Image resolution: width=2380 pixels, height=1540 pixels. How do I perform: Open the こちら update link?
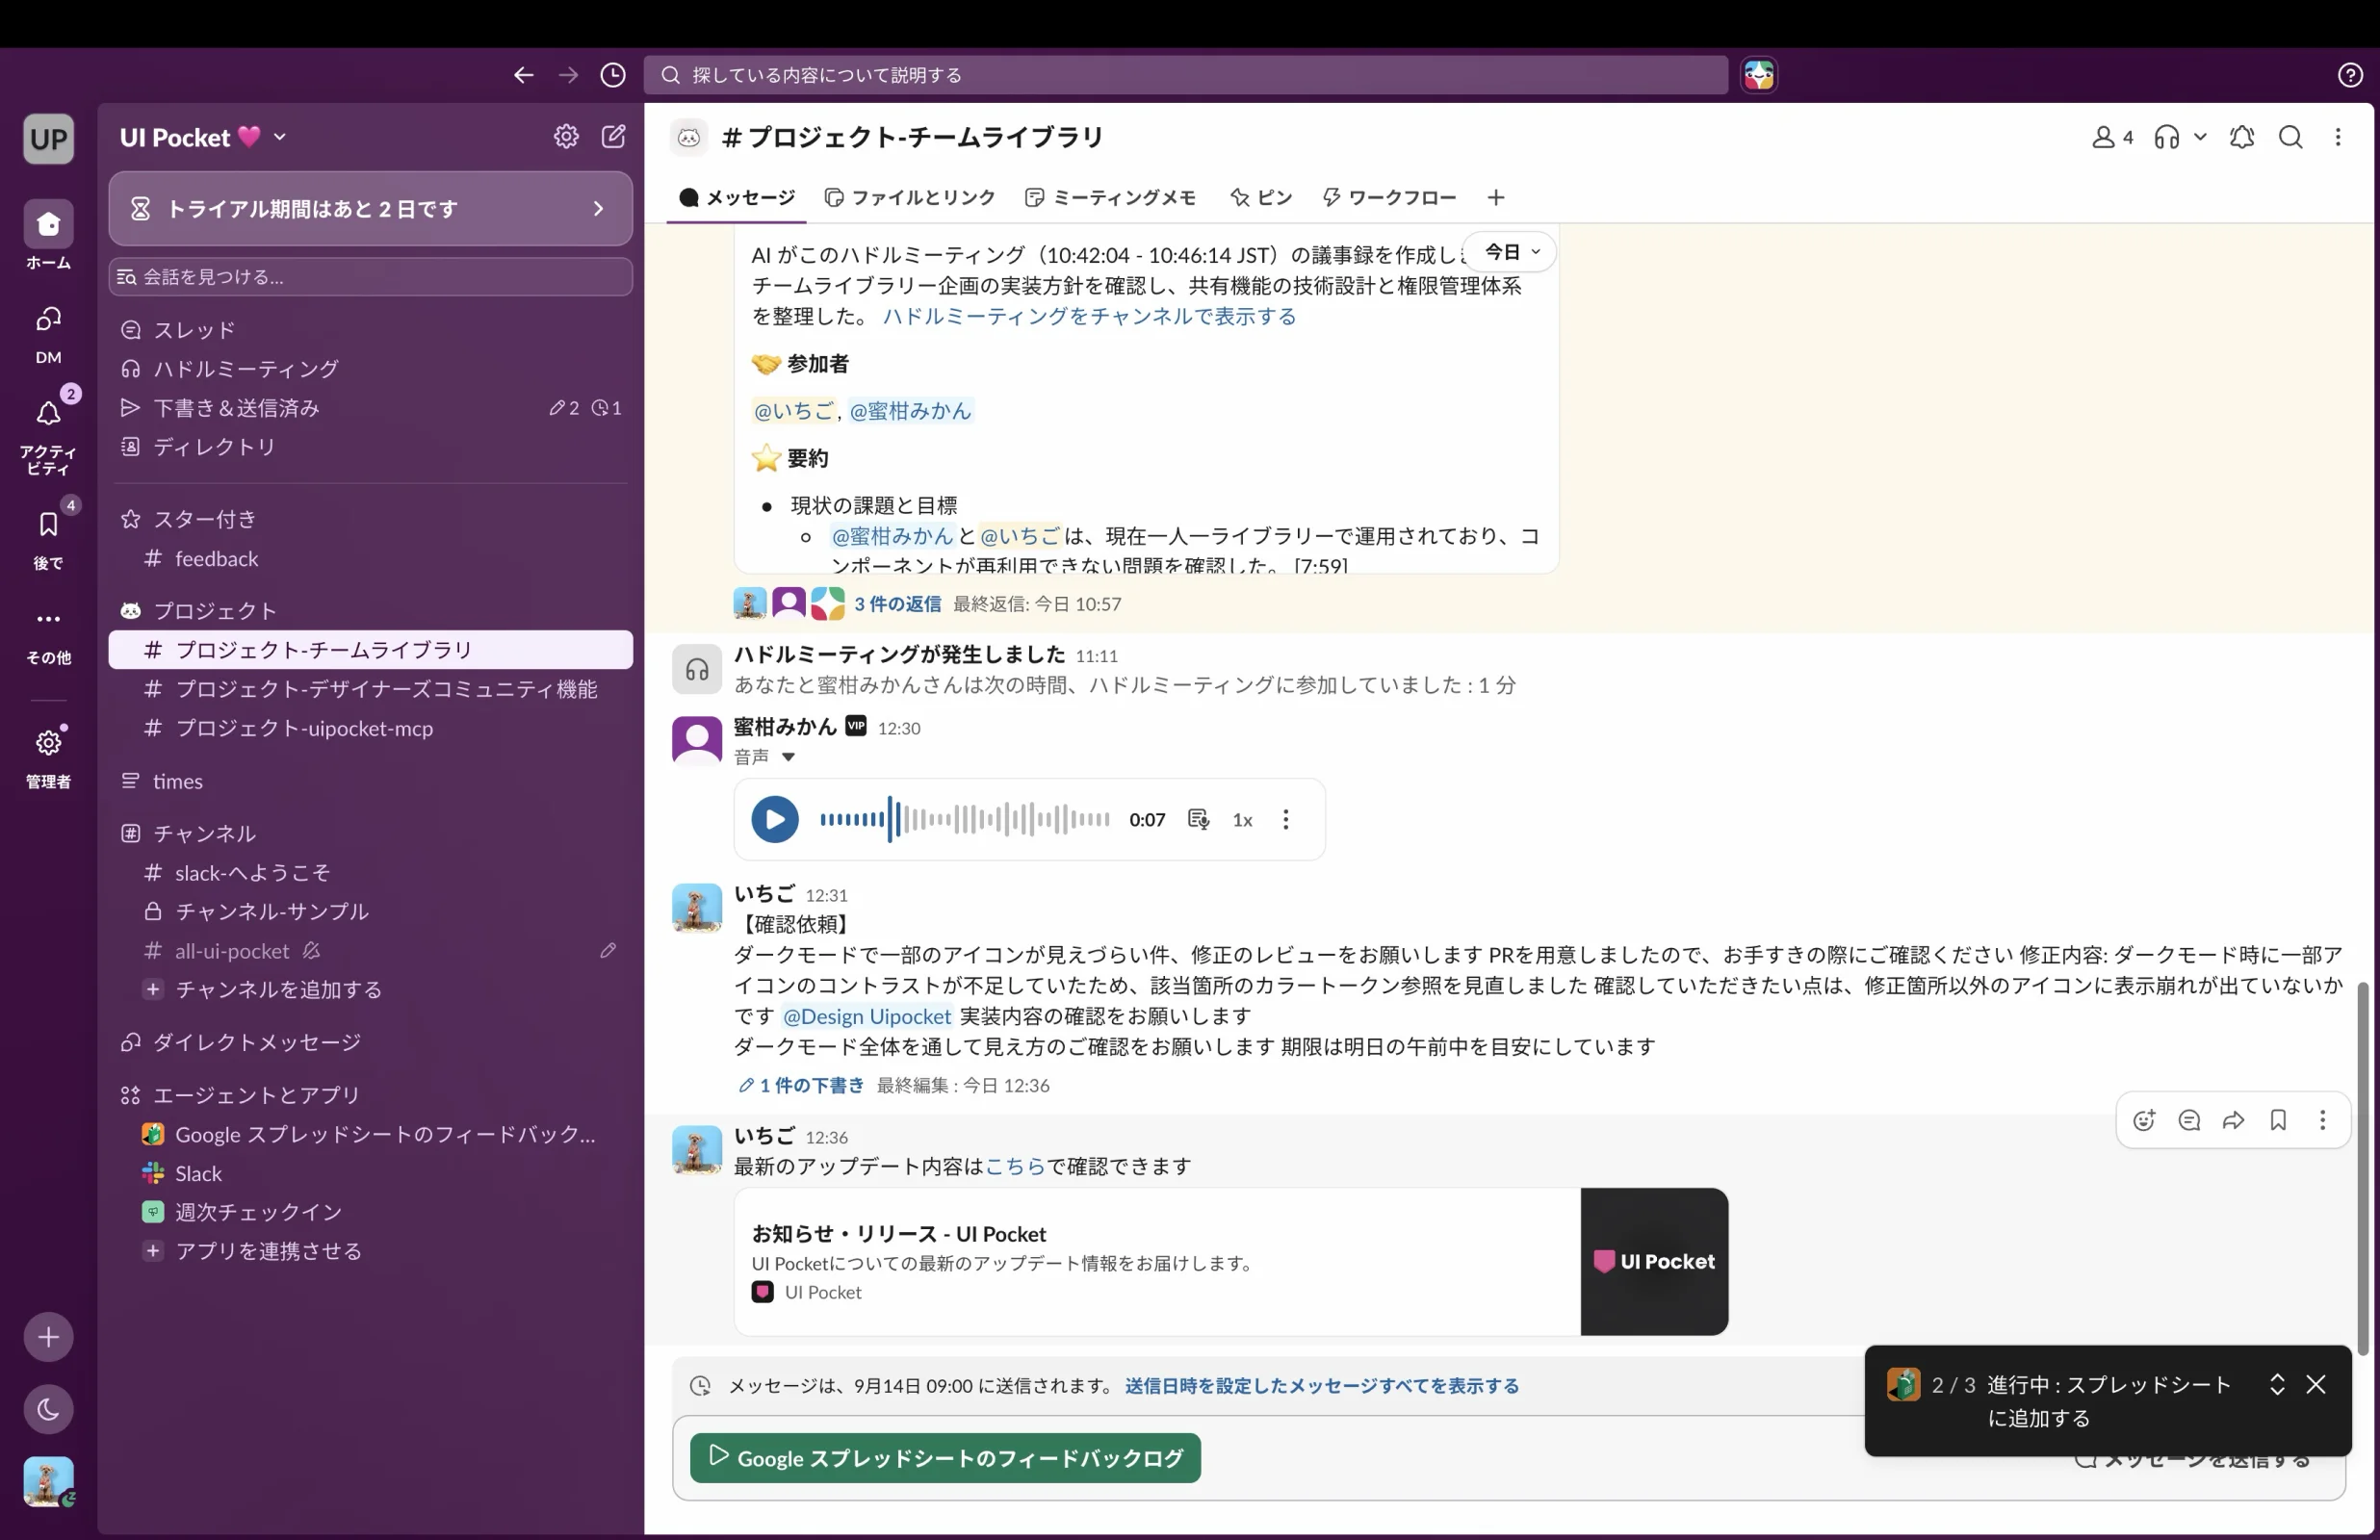click(1015, 1166)
